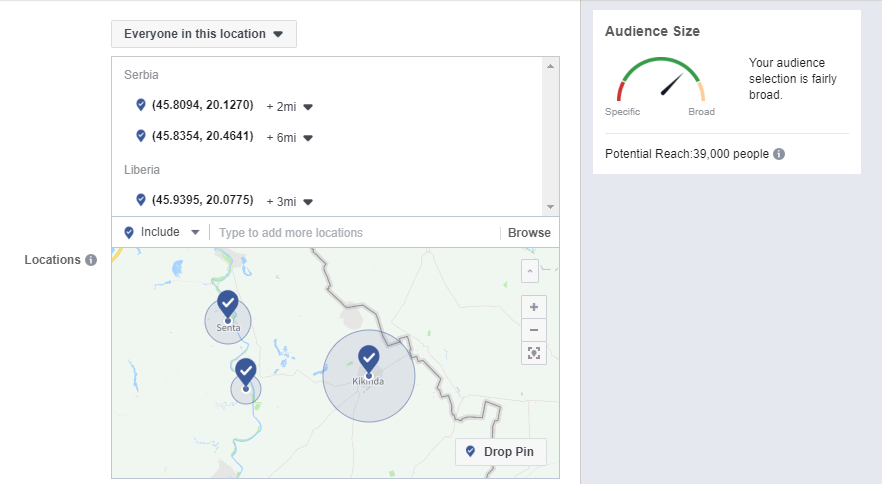This screenshot has width=882, height=484.
Task: Zoom out on the map
Action: [x=533, y=330]
